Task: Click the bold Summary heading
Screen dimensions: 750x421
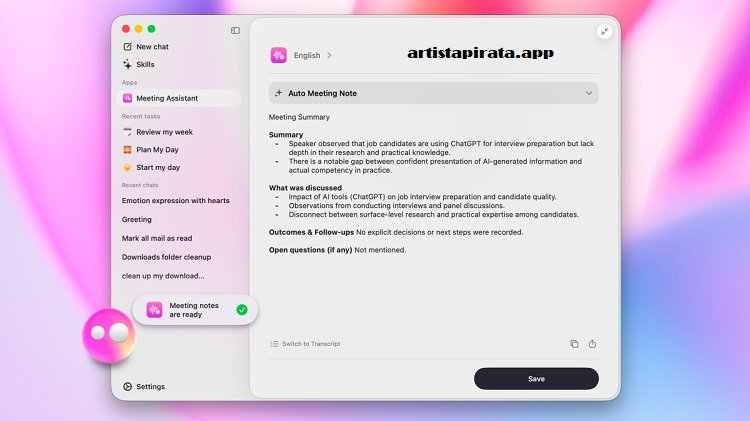Action: click(286, 135)
